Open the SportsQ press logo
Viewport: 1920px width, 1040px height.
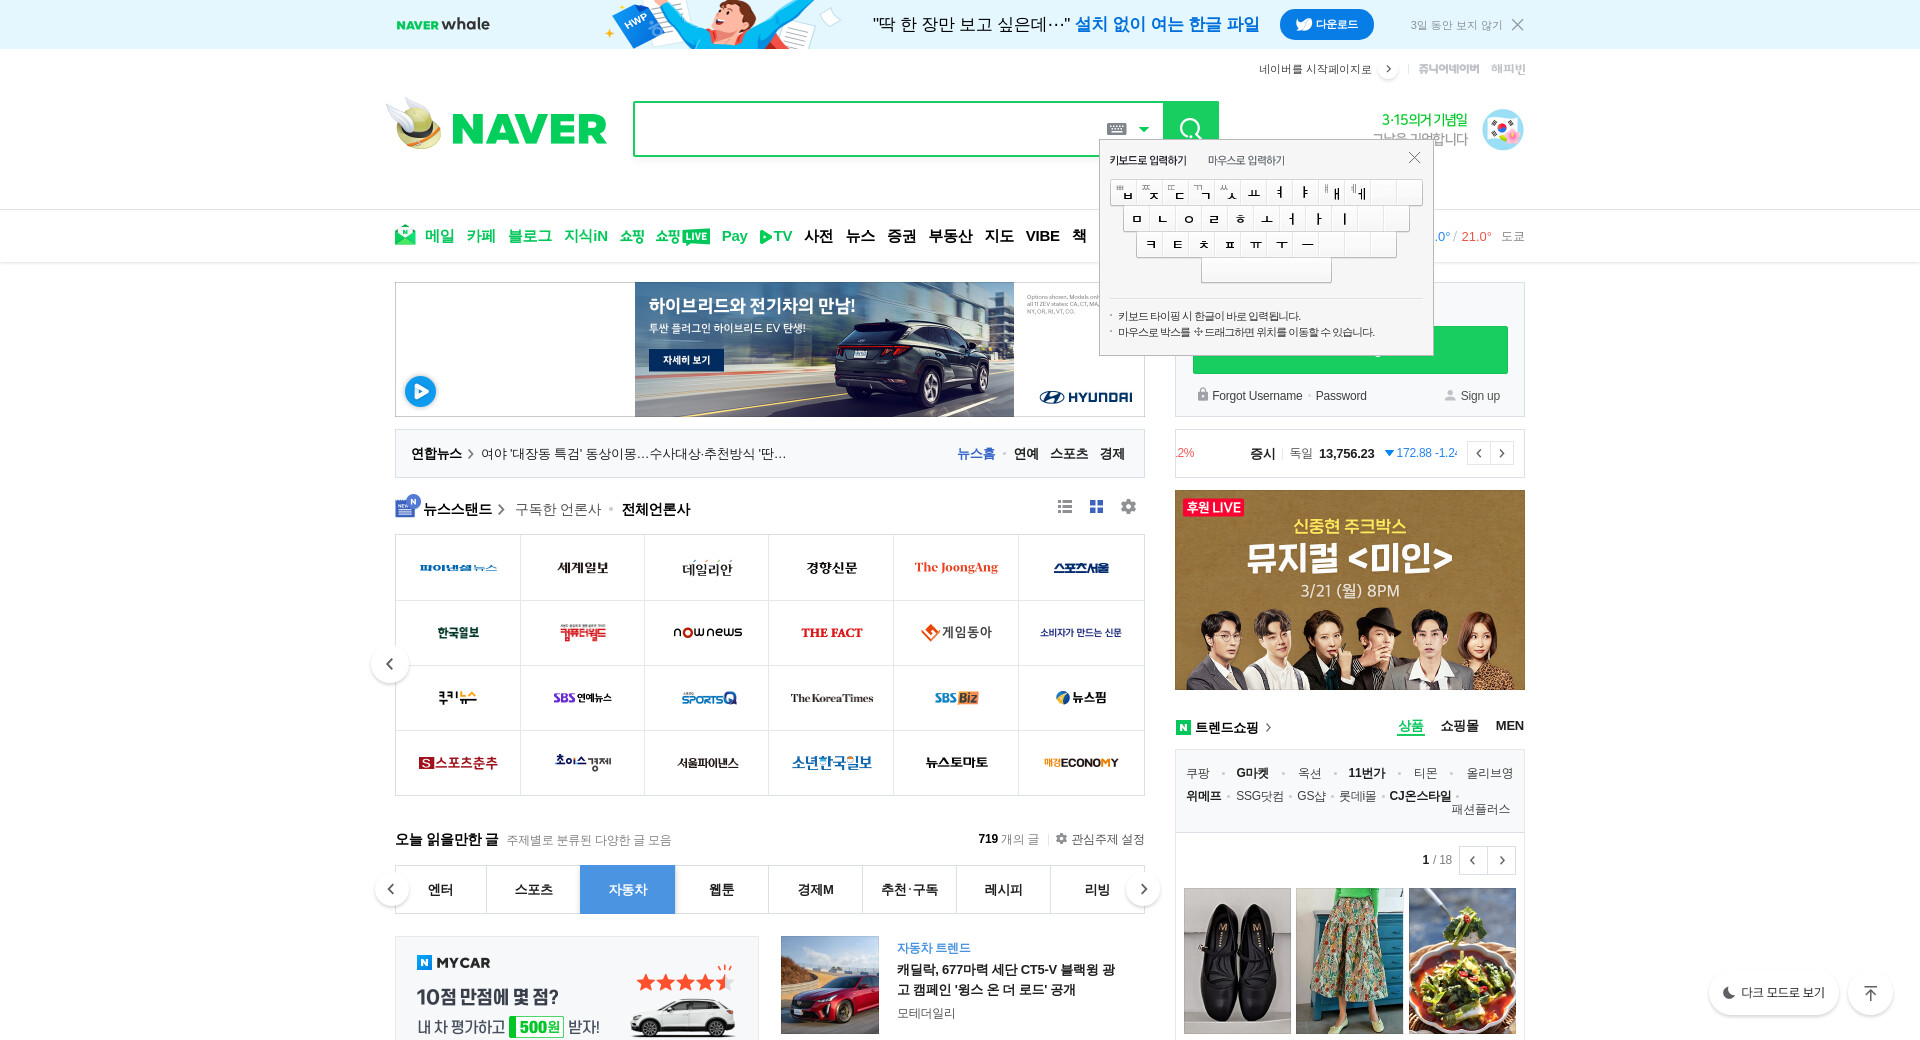(x=707, y=698)
